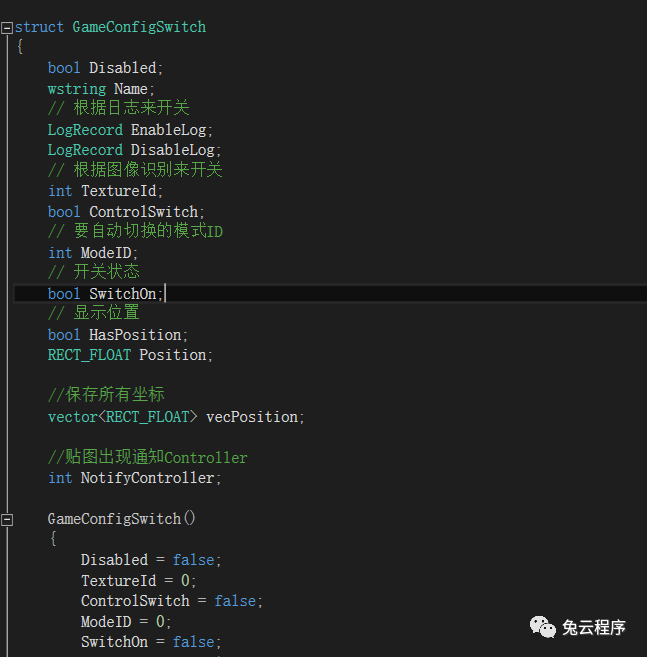This screenshot has width=647, height=657.
Task: Click the bool Disabled member declaration
Action: point(105,68)
